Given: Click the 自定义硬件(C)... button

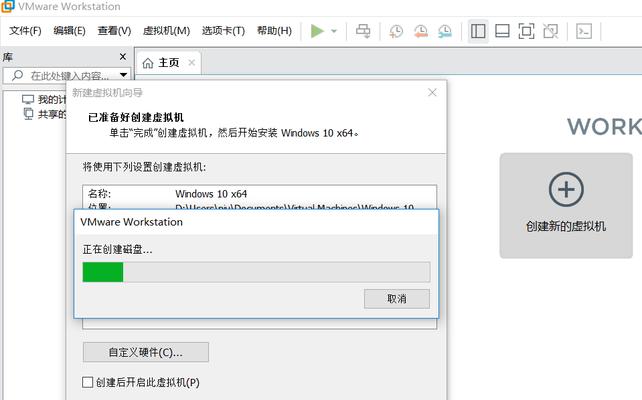Looking at the screenshot, I should (x=146, y=352).
